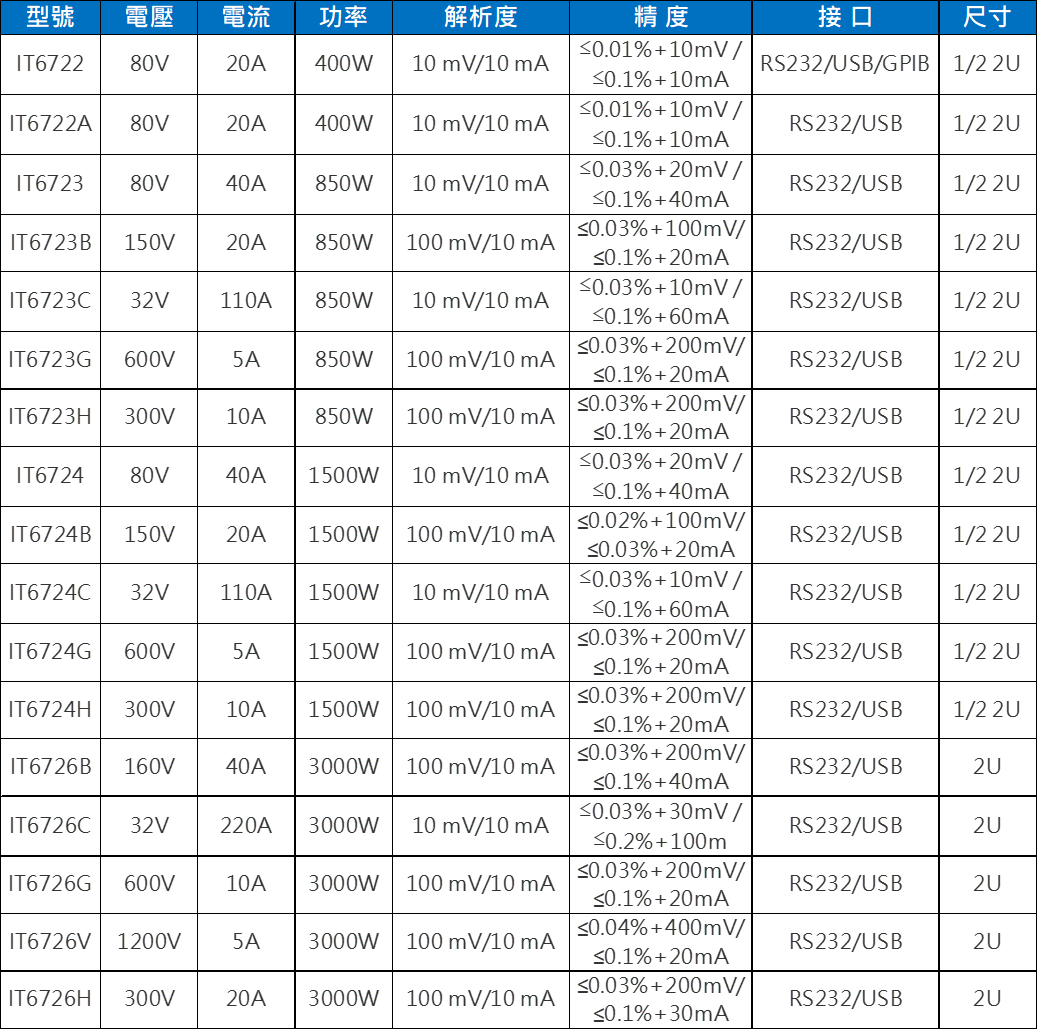This screenshot has width=1038, height=1030.
Task: Click the 解析度 column header
Action: click(x=481, y=17)
